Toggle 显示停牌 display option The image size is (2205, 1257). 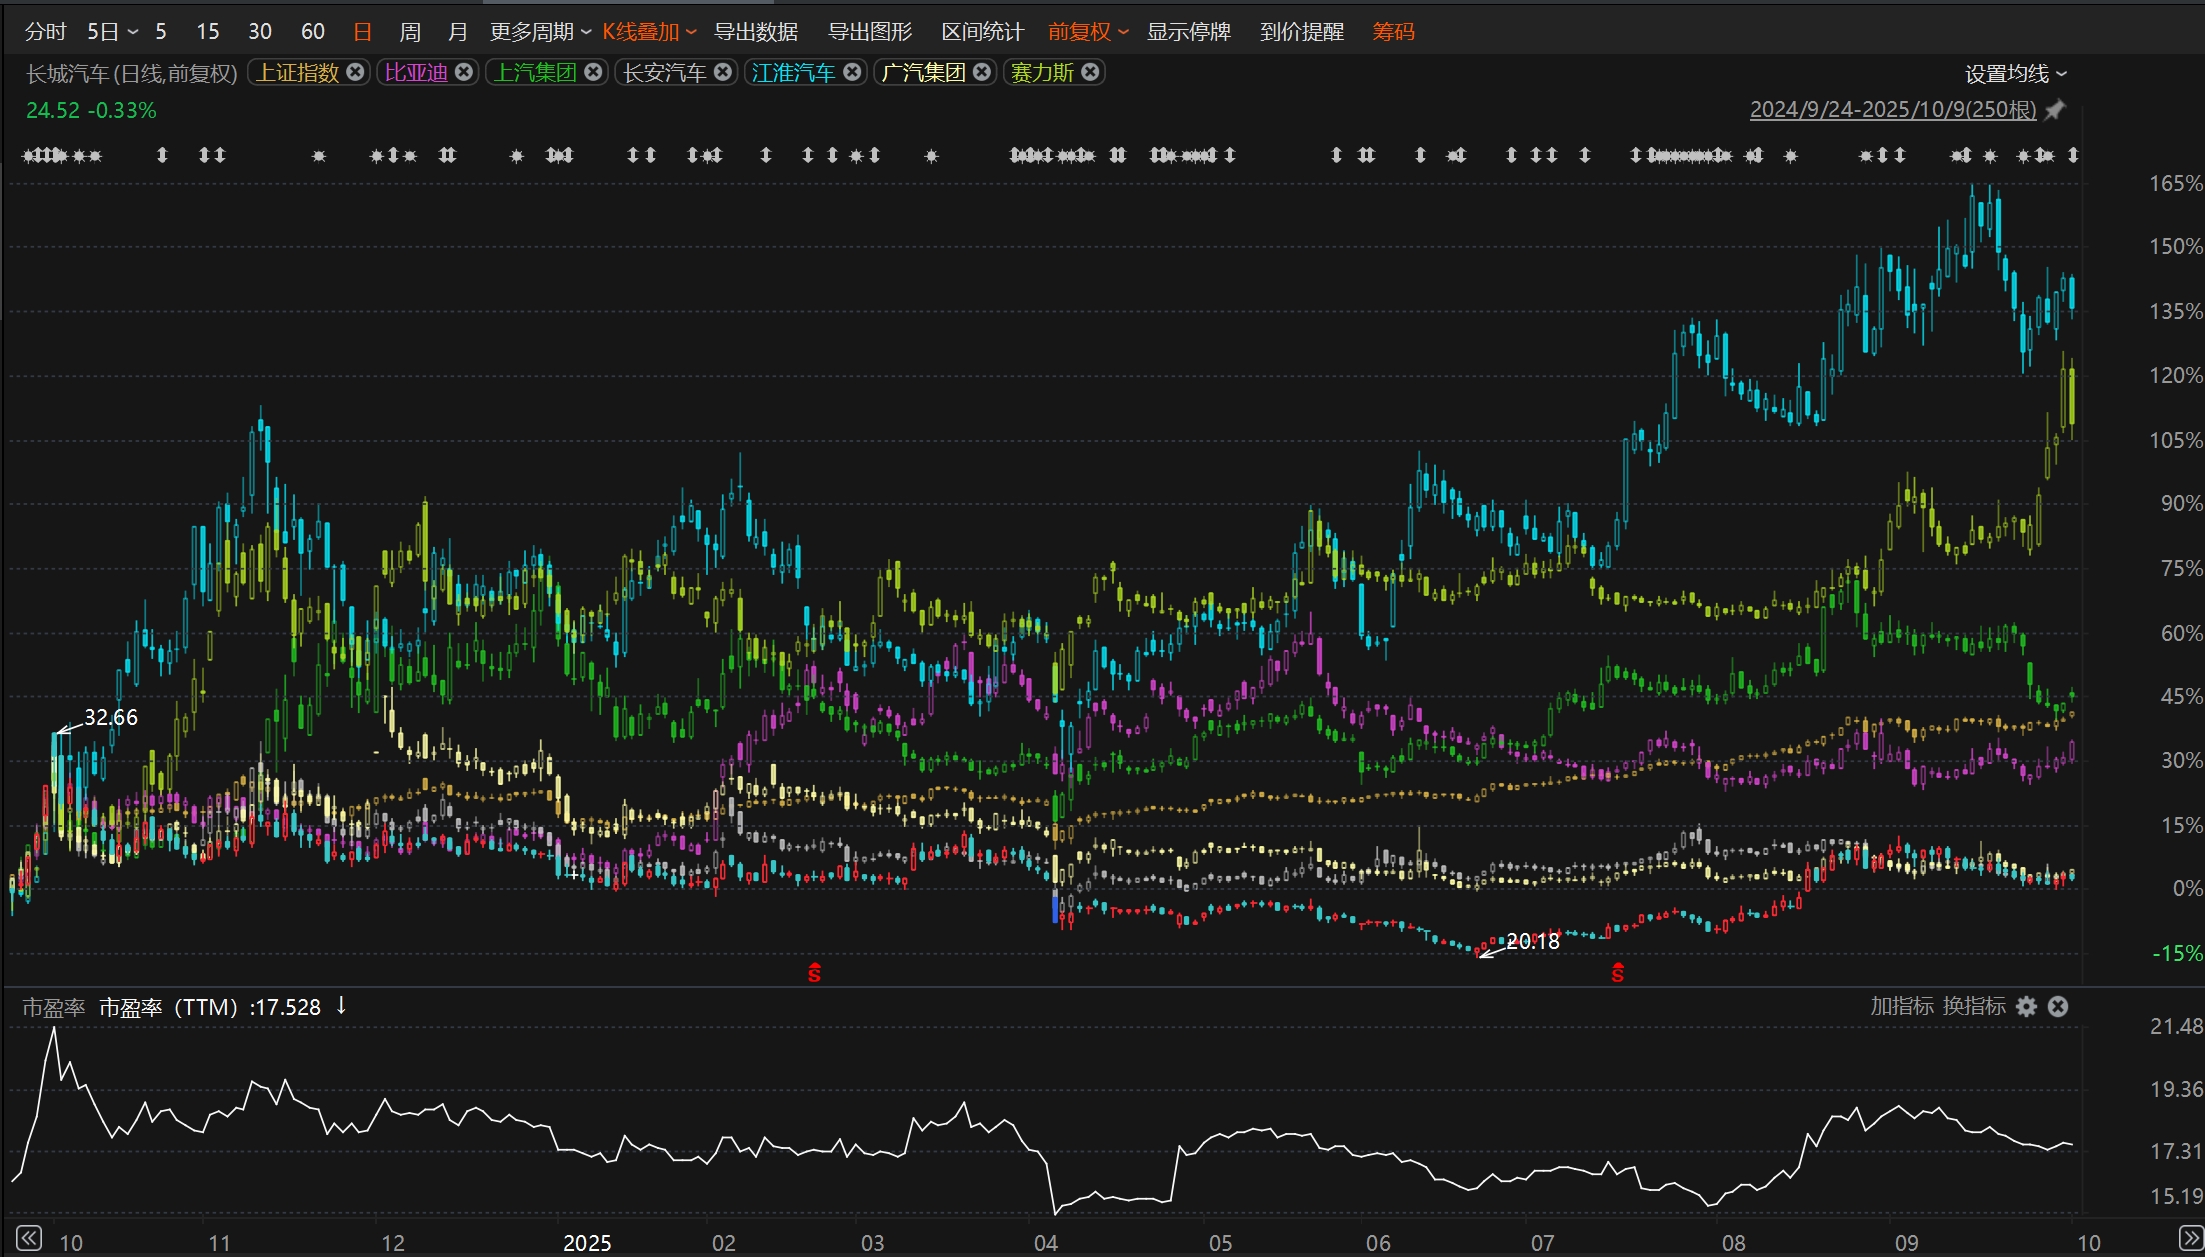click(x=1188, y=32)
